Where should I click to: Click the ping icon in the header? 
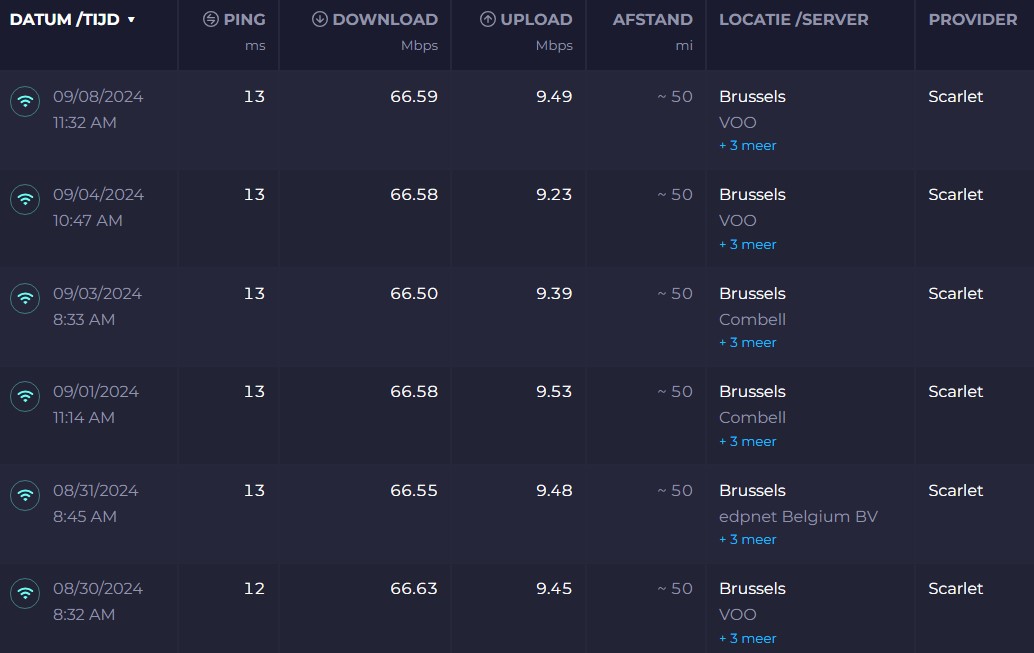pos(210,19)
